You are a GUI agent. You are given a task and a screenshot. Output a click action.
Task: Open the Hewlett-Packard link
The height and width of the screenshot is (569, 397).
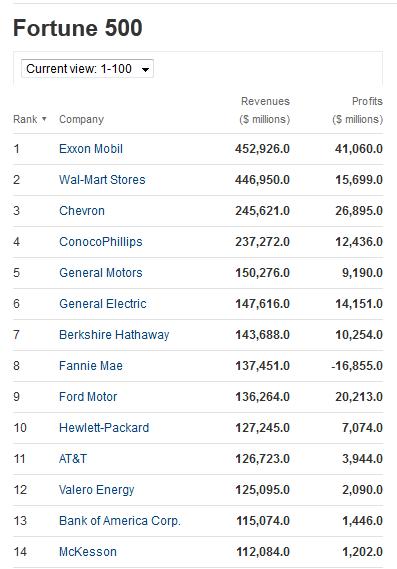[x=104, y=428]
